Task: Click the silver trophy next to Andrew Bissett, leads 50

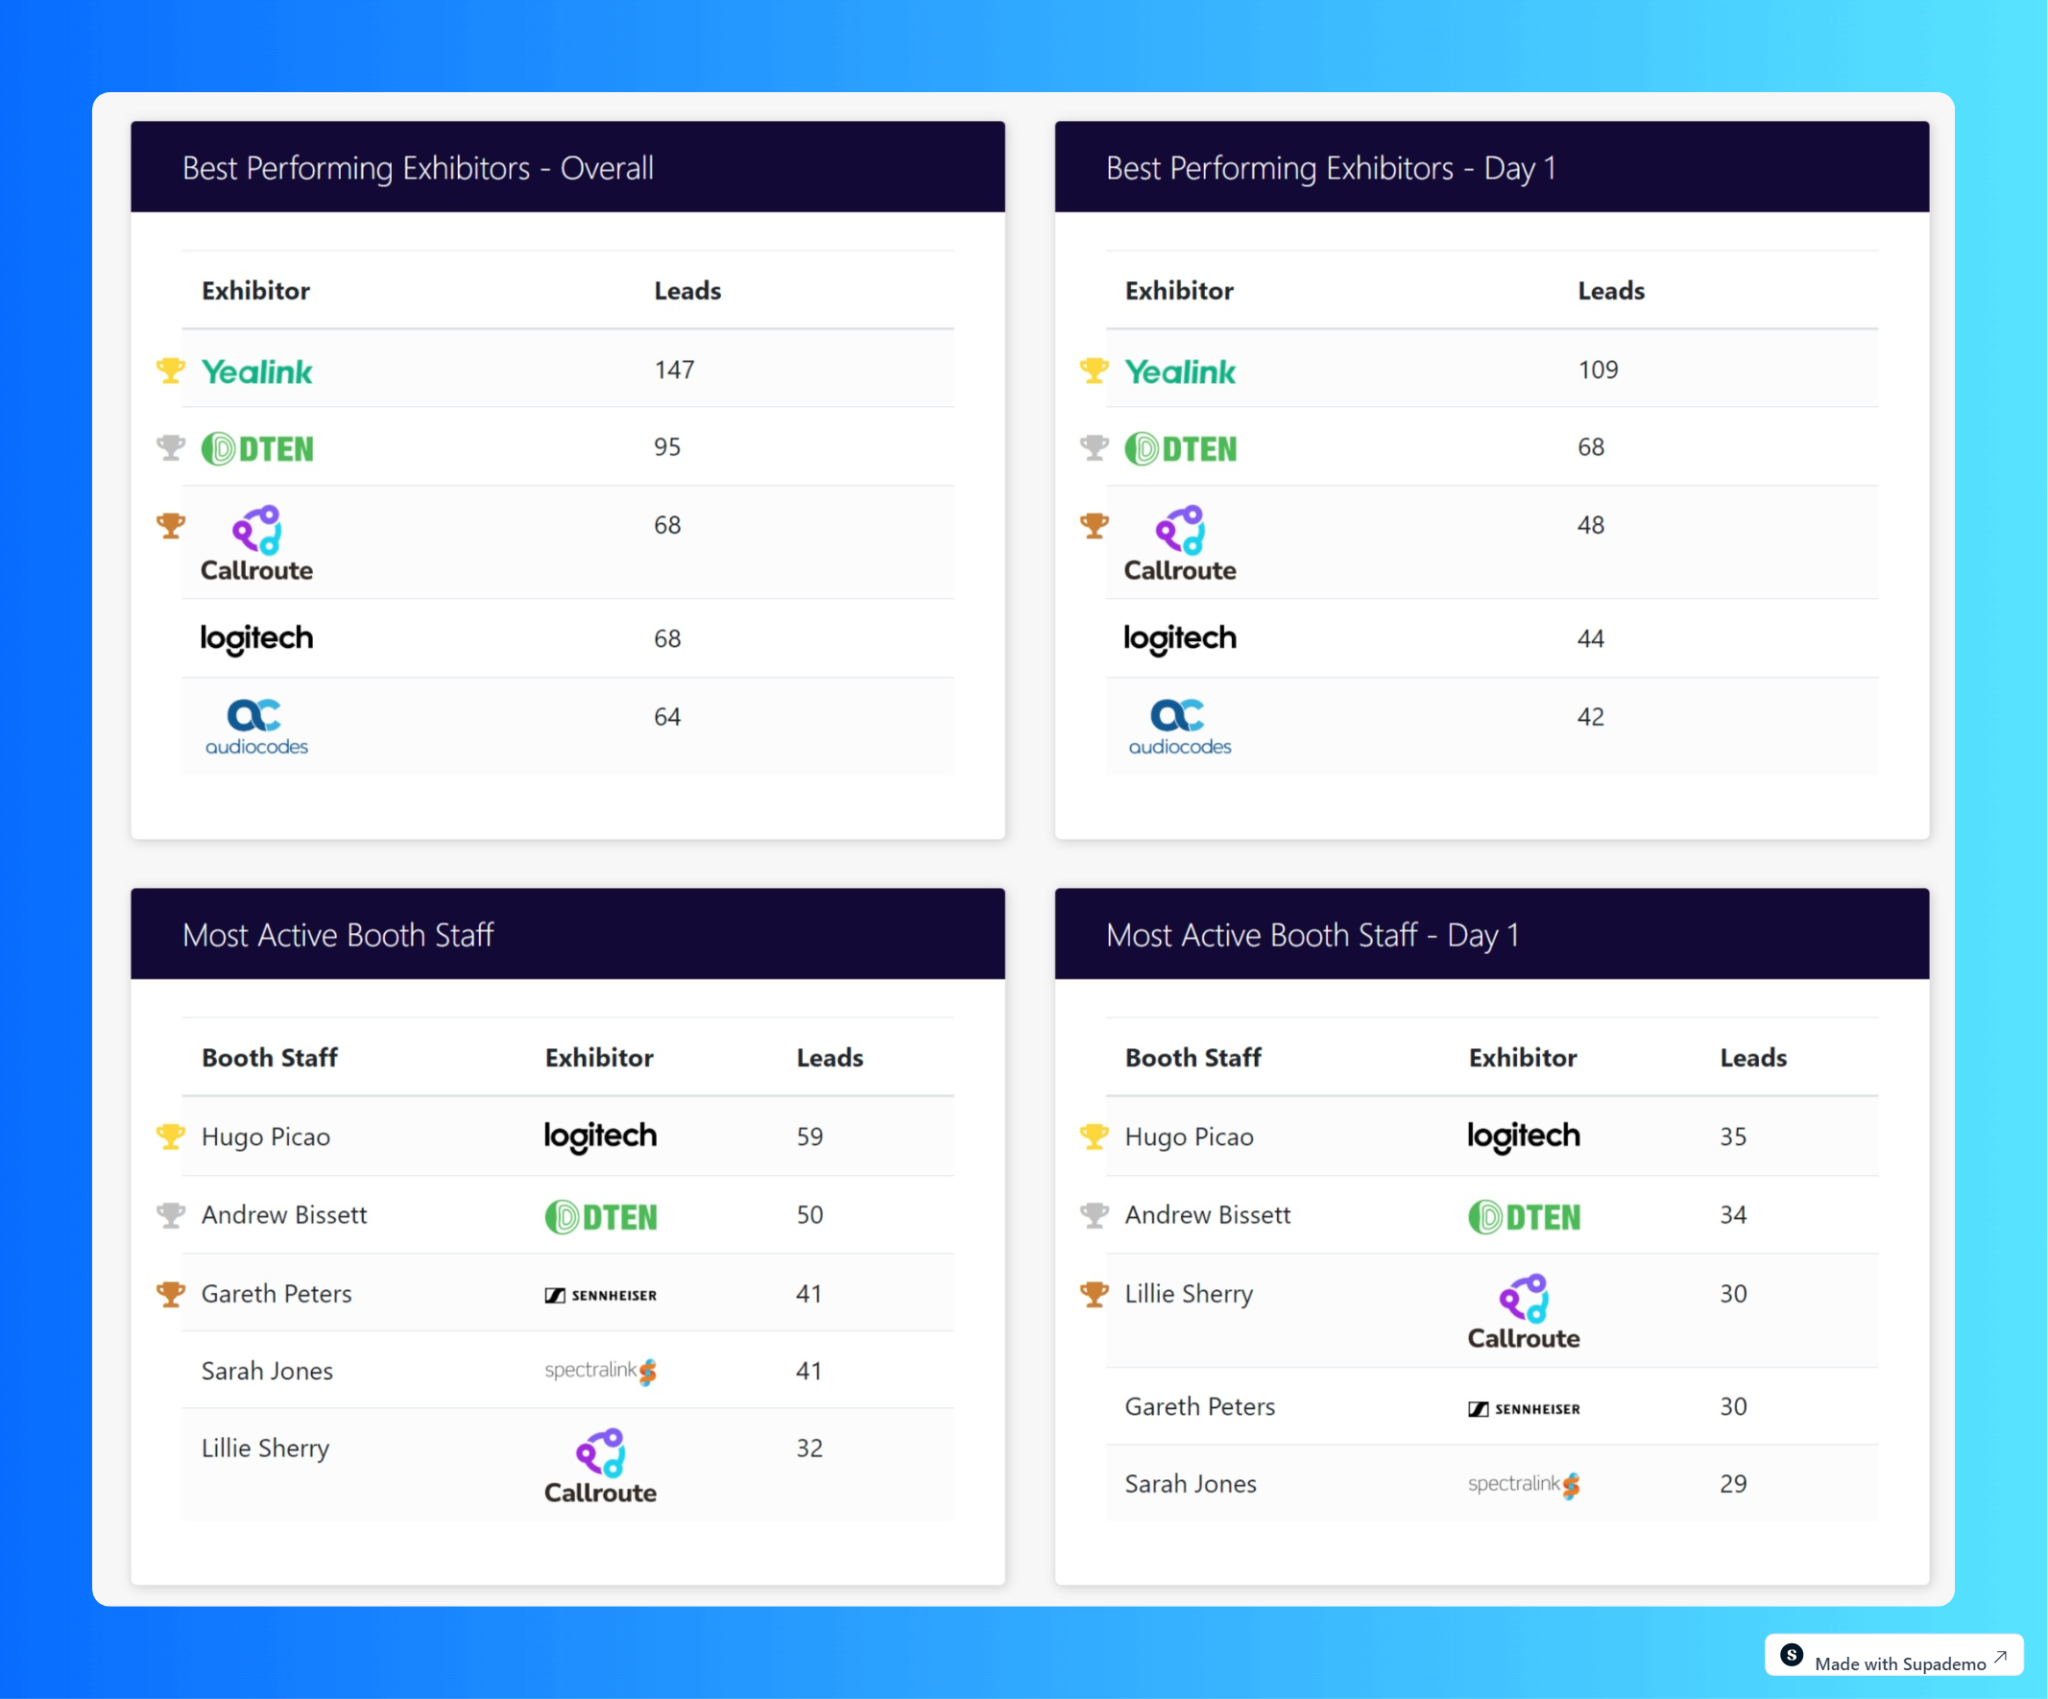Action: [171, 1216]
